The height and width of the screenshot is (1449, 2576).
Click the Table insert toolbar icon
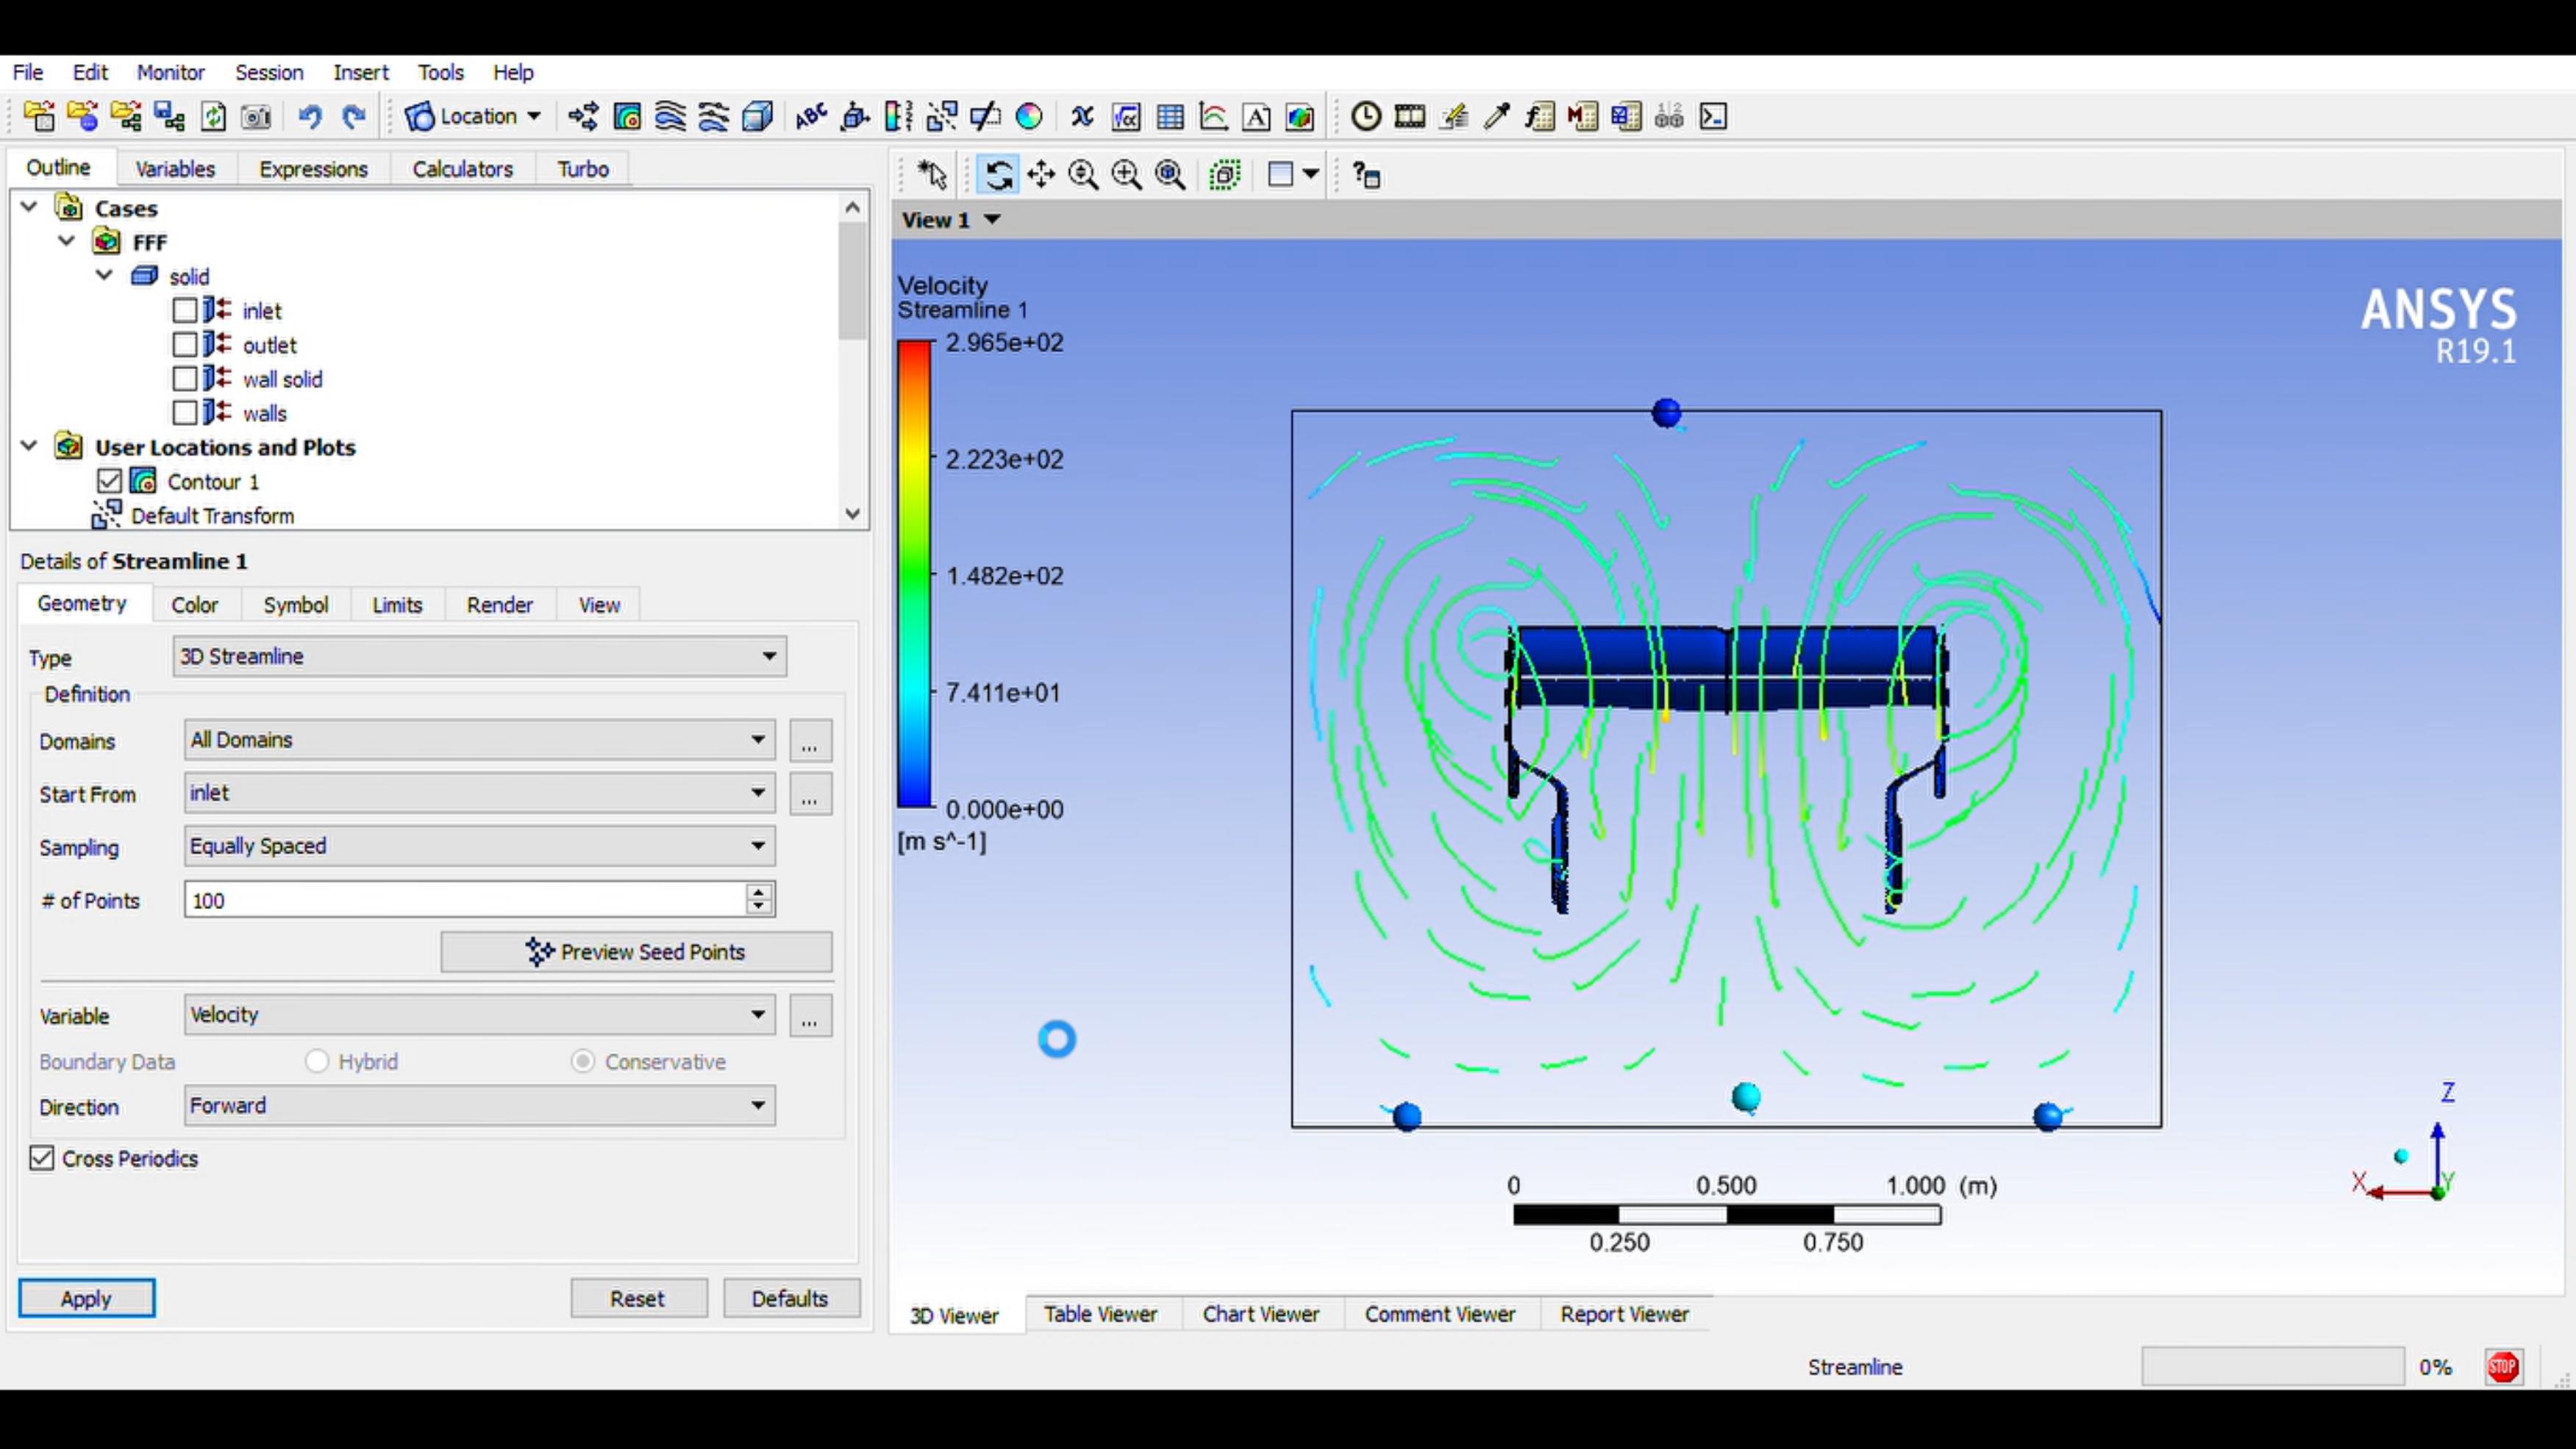tap(1170, 117)
